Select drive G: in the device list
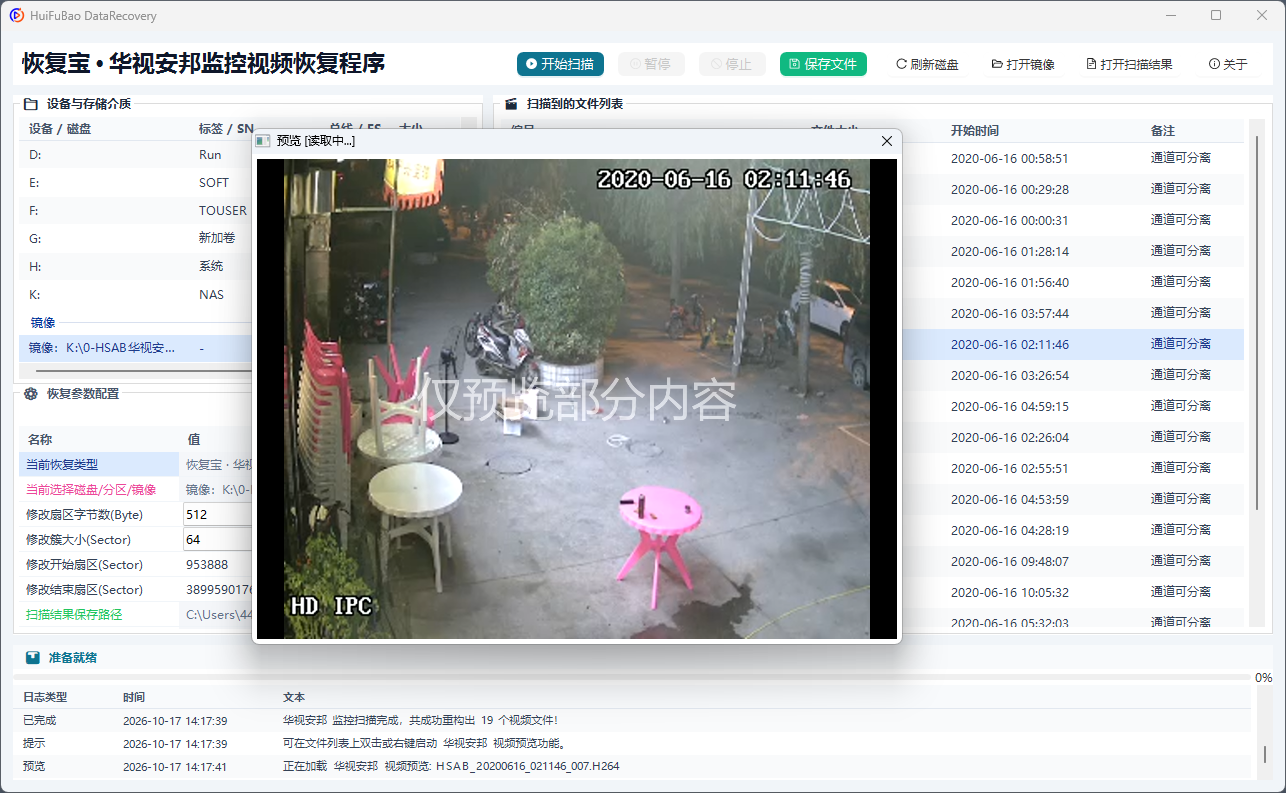The width and height of the screenshot is (1286, 793). tap(135, 239)
